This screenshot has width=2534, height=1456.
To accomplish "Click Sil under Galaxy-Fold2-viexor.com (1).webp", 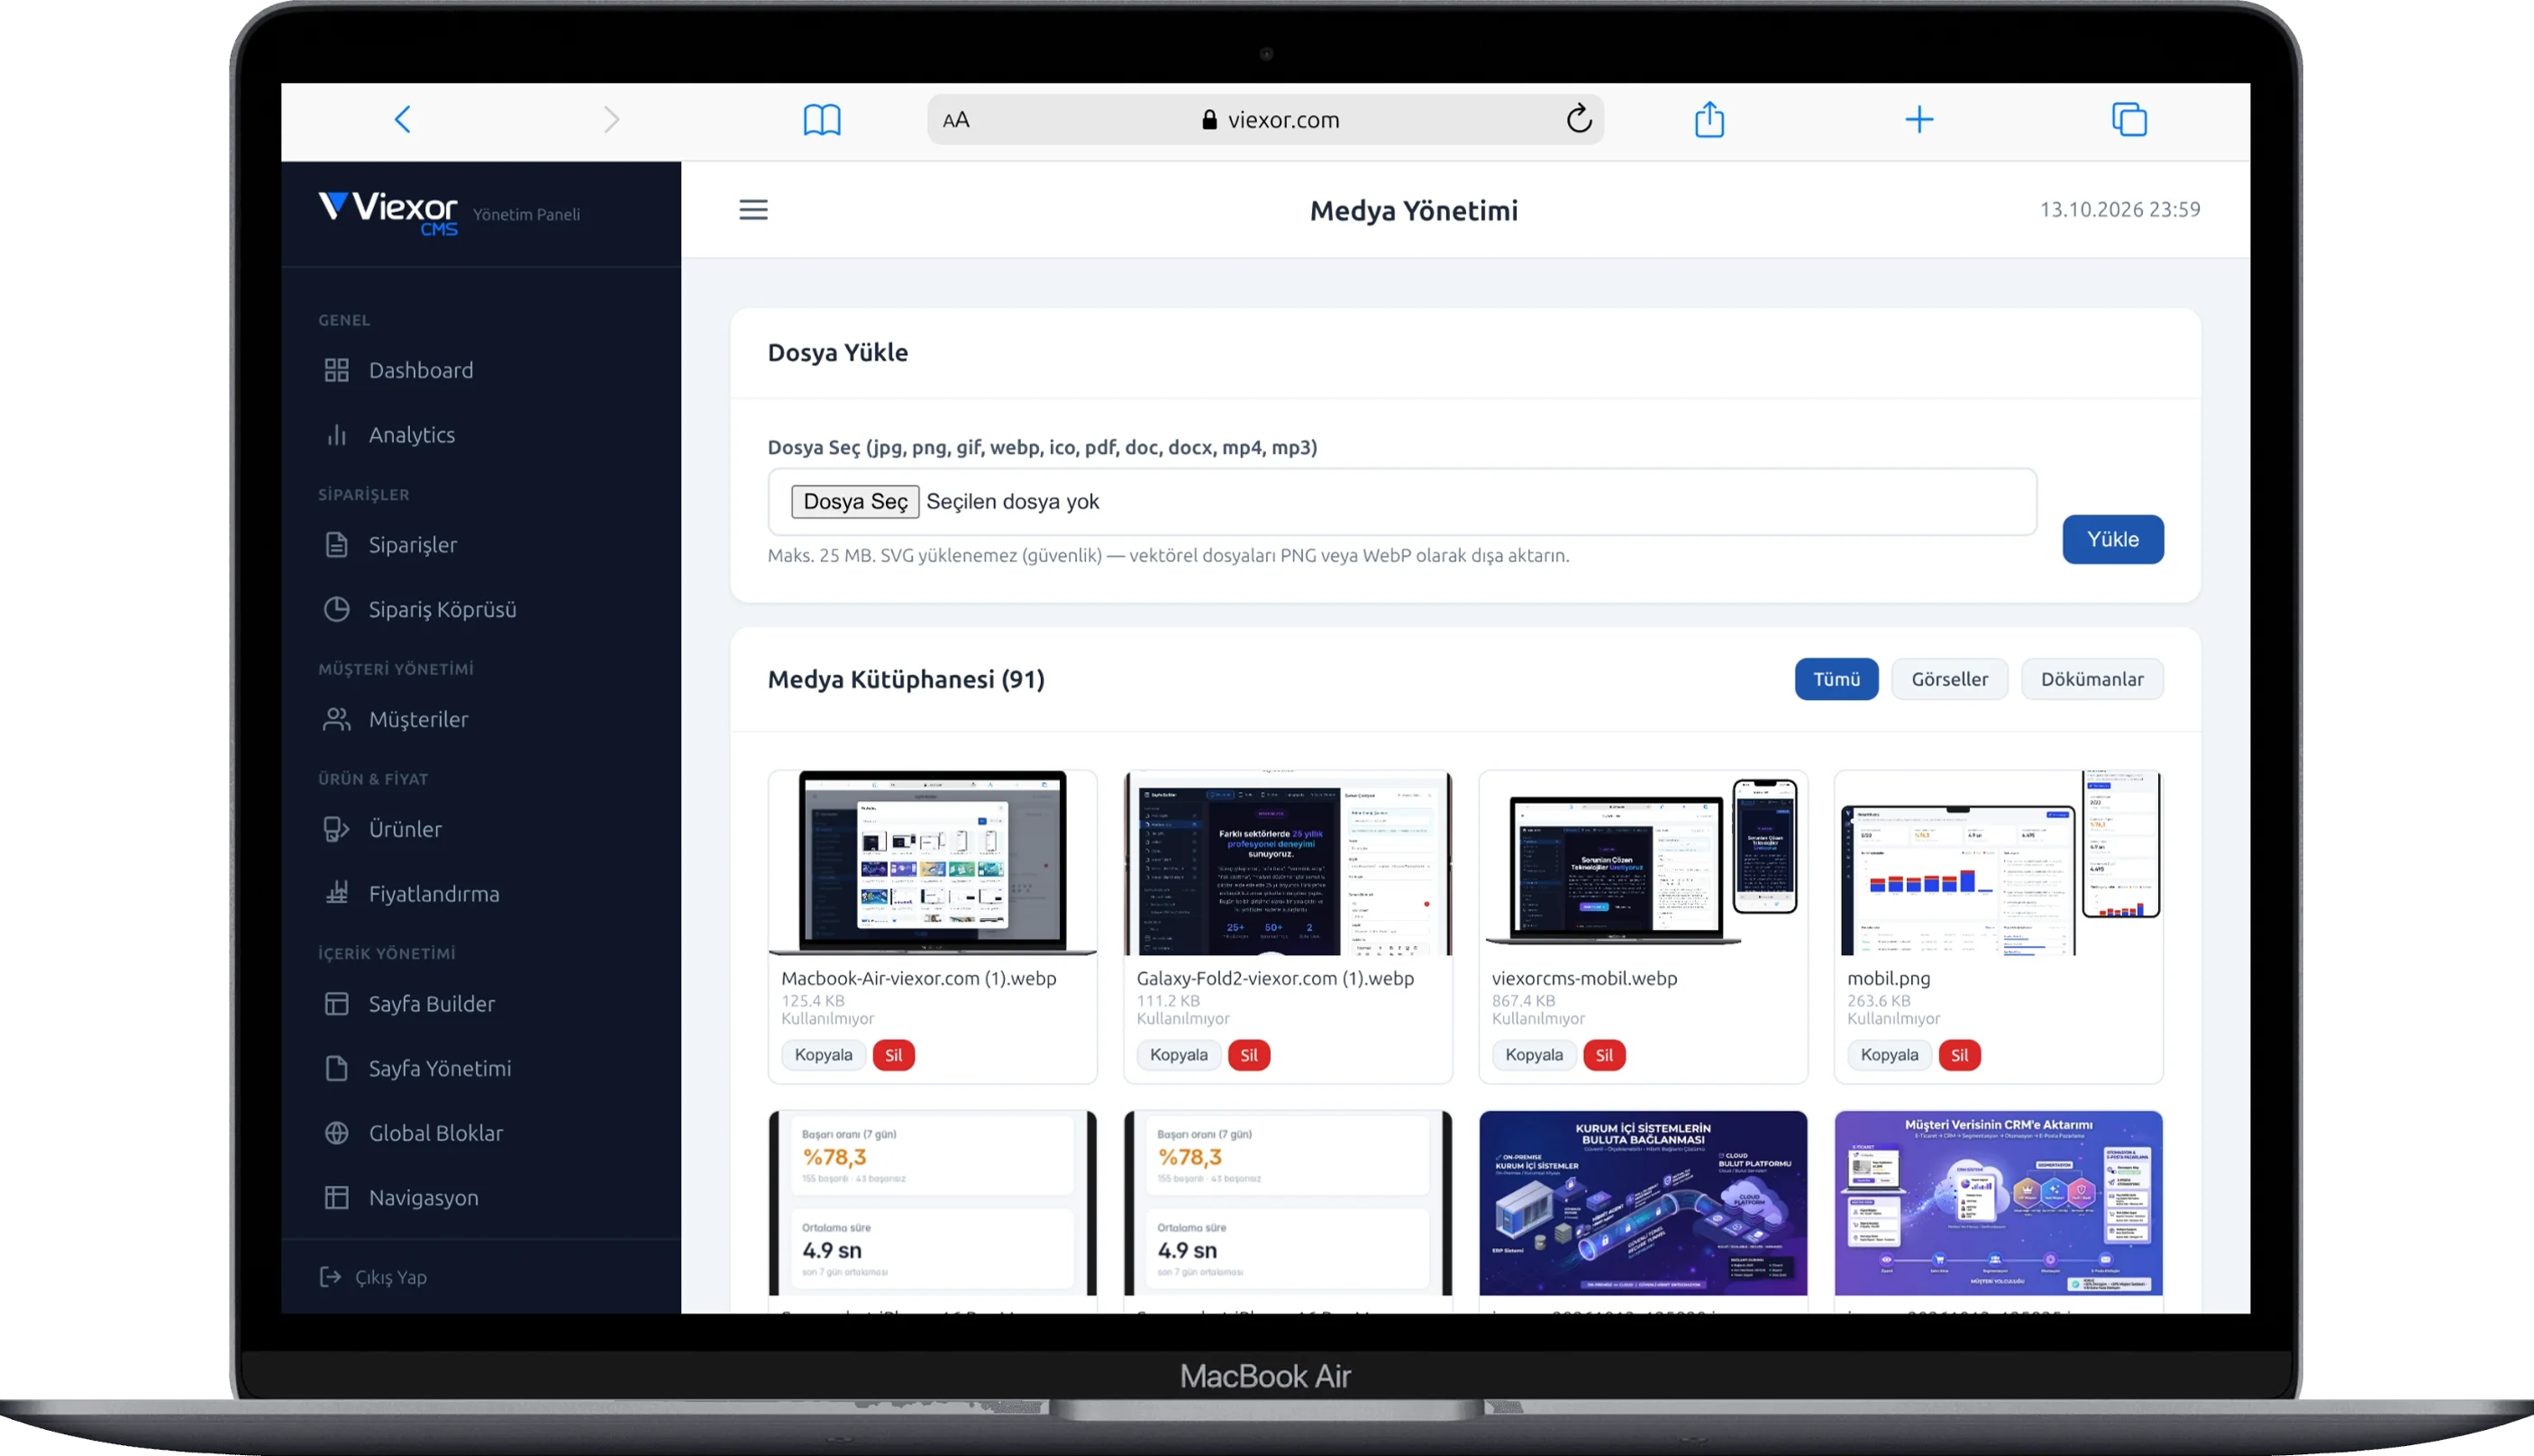I will click(x=1249, y=1055).
